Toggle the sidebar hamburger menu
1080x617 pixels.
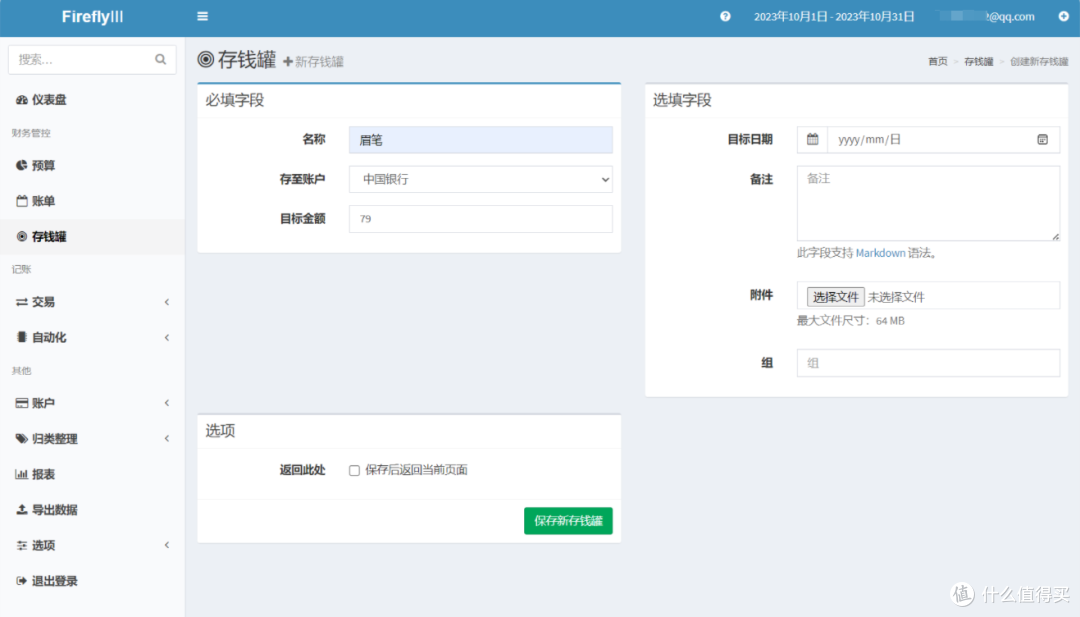[202, 17]
